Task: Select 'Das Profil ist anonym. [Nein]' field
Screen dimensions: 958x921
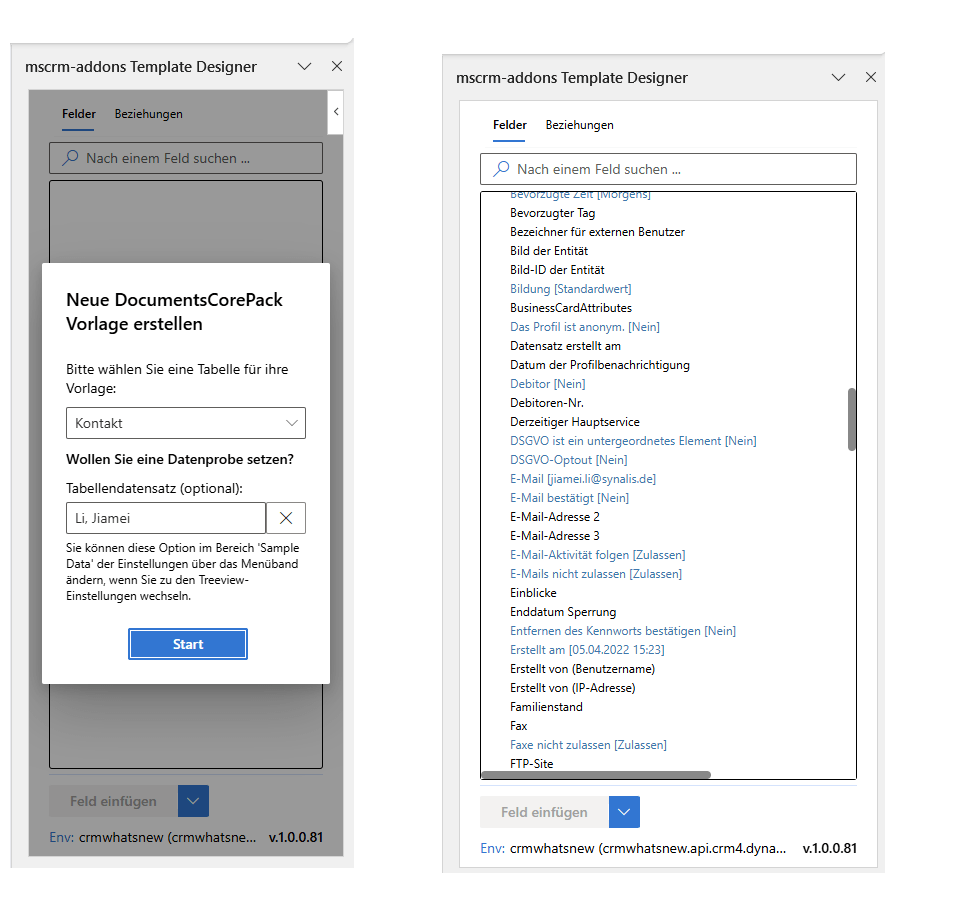Action: pos(585,327)
